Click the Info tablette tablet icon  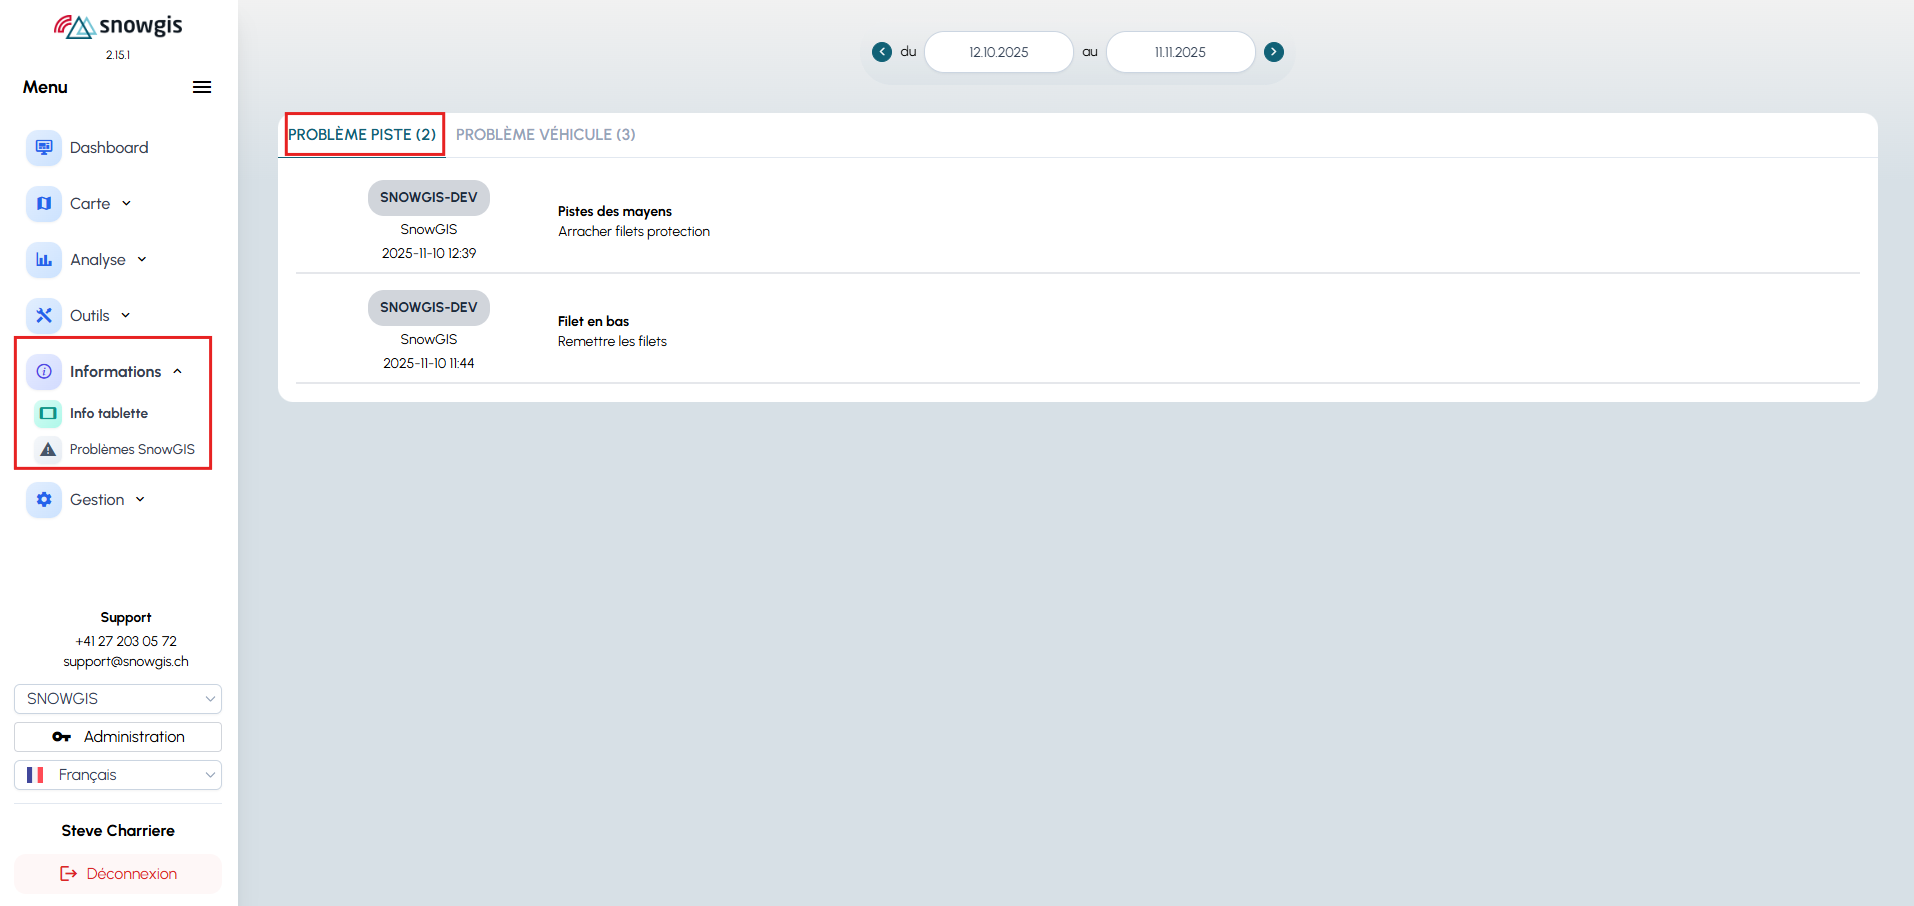tap(48, 413)
